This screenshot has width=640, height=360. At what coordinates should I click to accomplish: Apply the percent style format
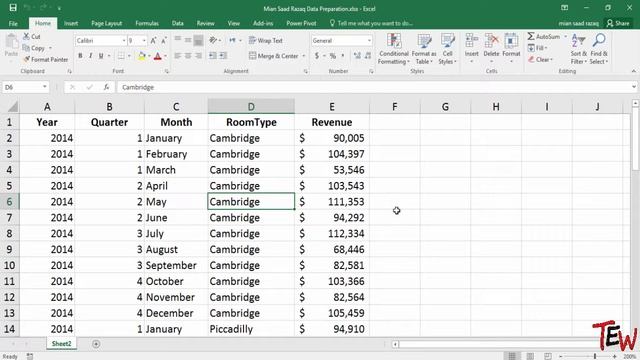tap(333, 56)
